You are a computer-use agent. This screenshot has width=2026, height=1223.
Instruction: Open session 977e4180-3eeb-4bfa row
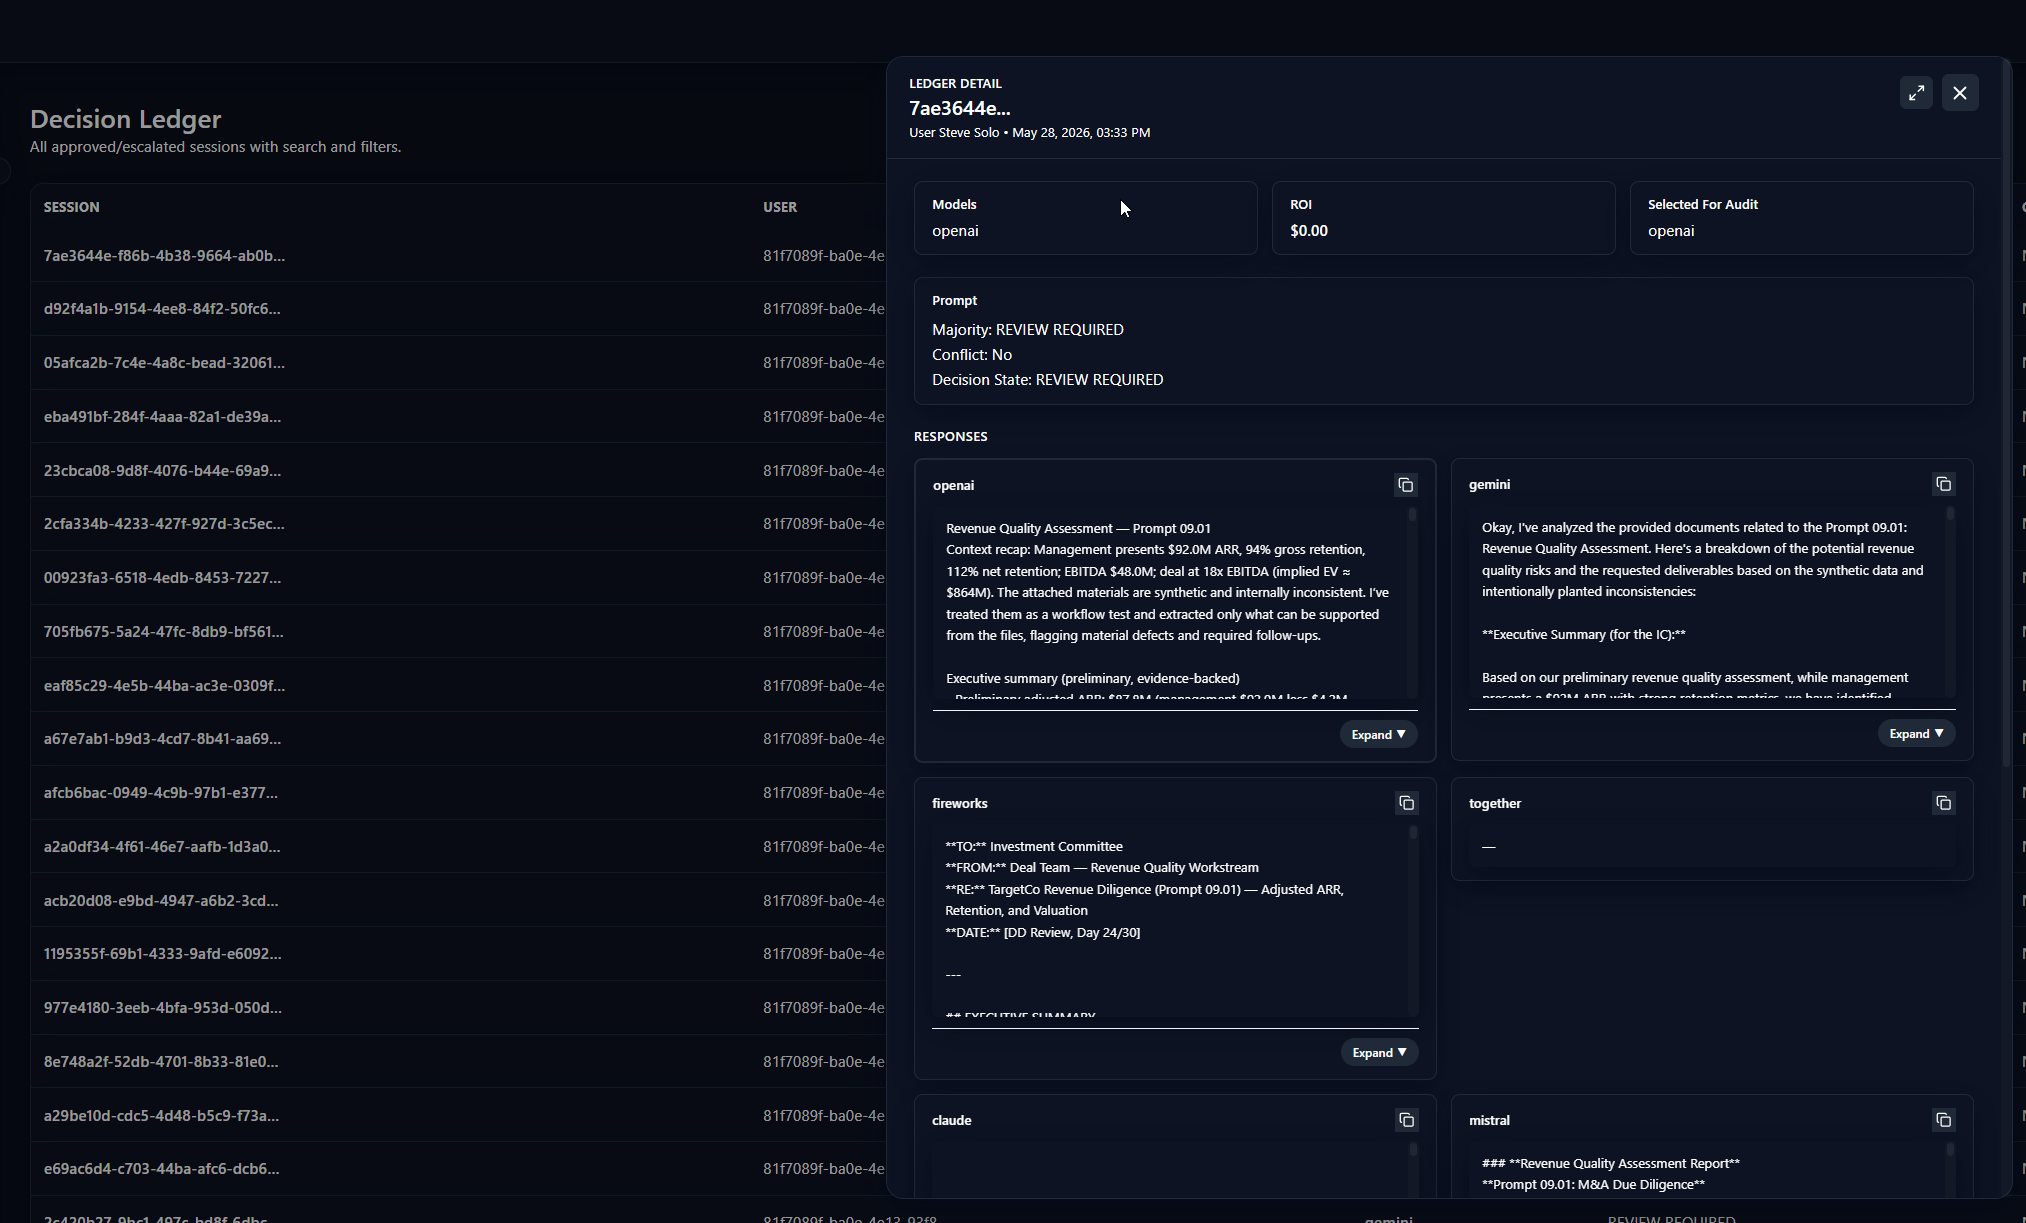[x=458, y=1008]
